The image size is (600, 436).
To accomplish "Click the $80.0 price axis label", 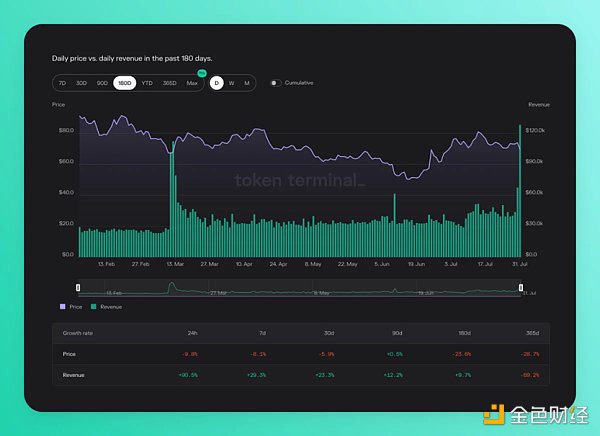I will 66,130.
